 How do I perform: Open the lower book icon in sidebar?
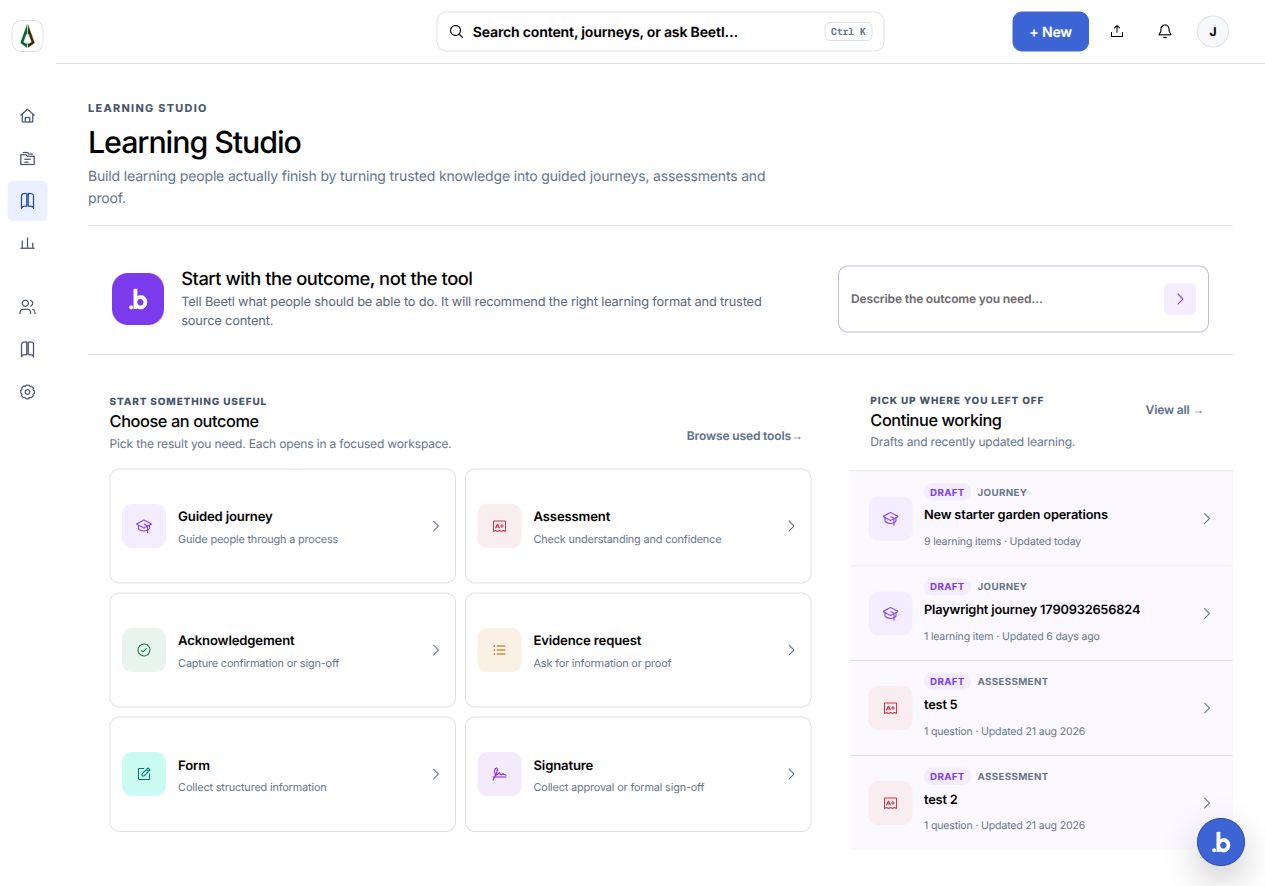(28, 349)
